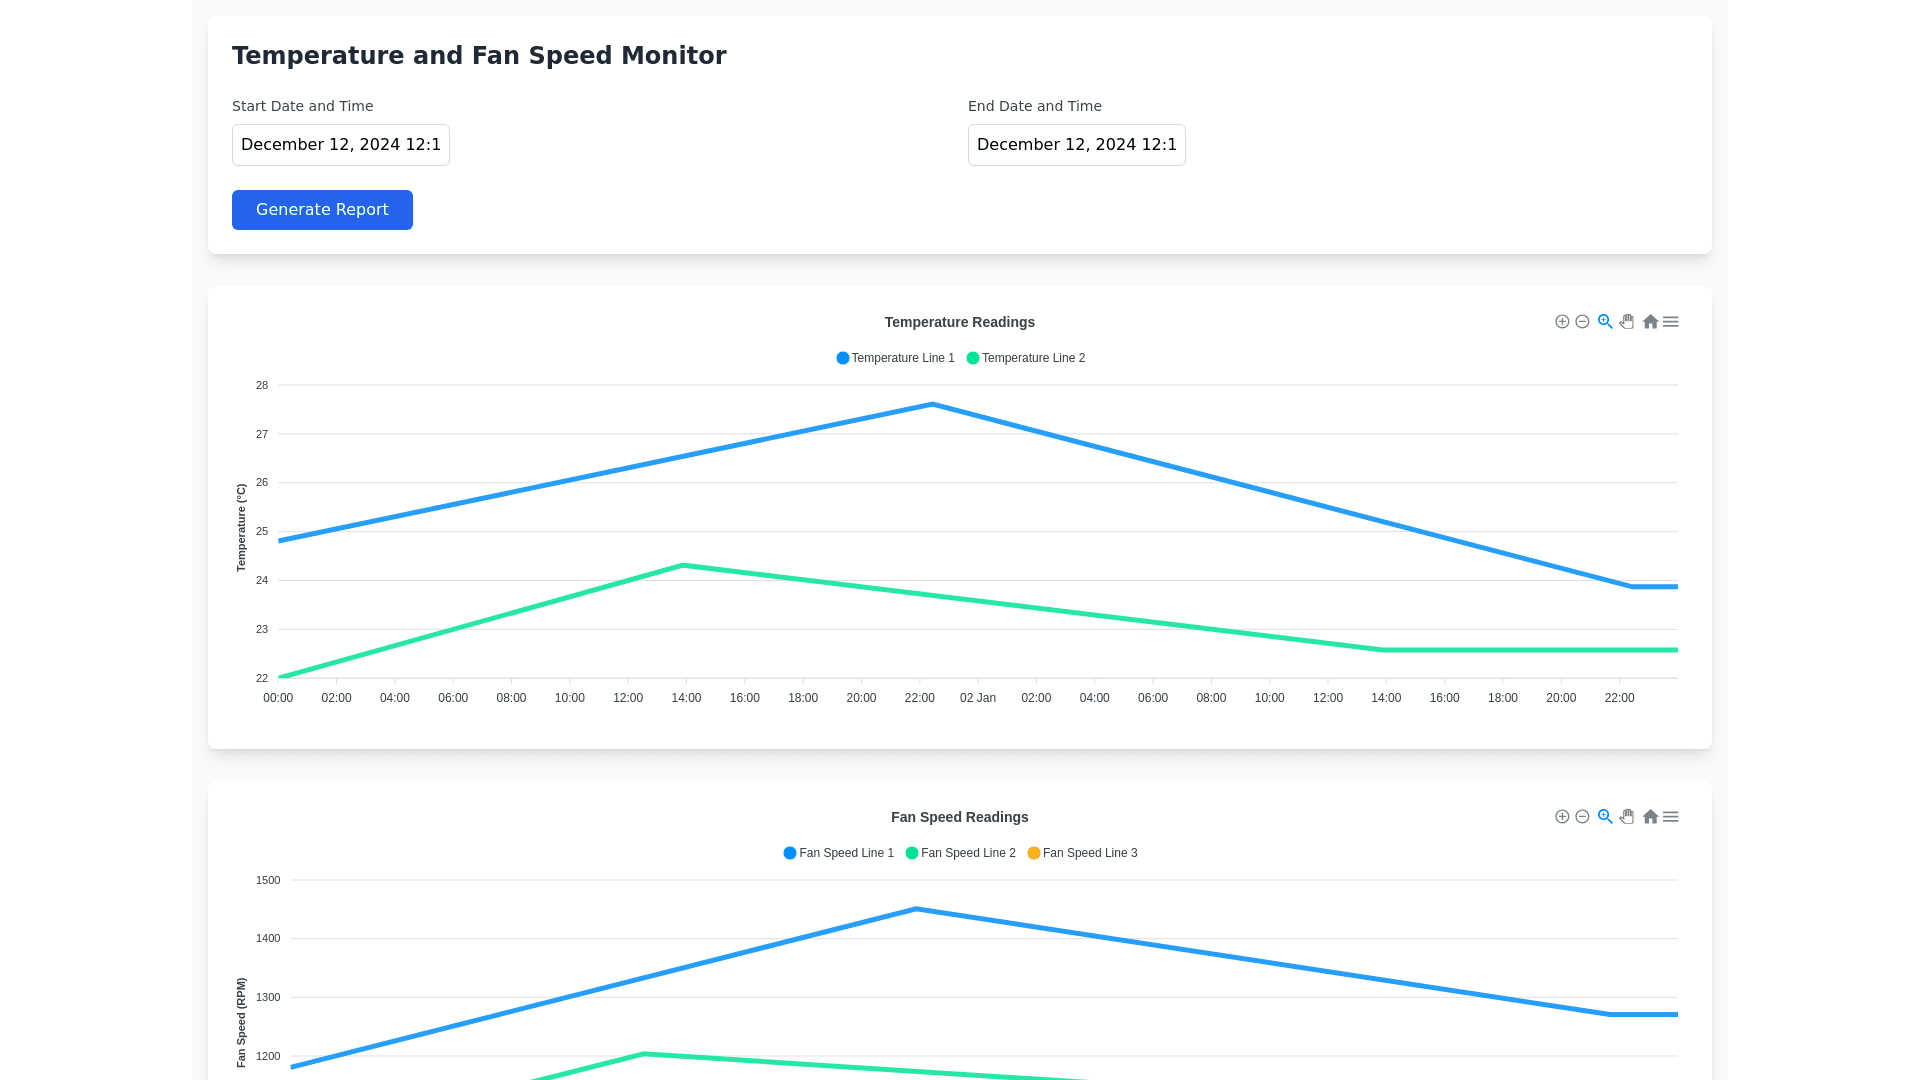The height and width of the screenshot is (1080, 1920).
Task: Toggle Temperature Line 1 series visibility
Action: pos(896,358)
